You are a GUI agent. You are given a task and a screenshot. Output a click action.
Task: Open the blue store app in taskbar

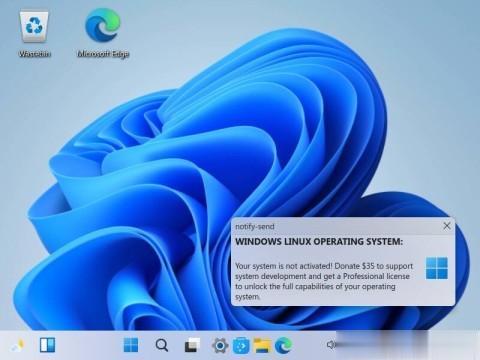coord(241,345)
